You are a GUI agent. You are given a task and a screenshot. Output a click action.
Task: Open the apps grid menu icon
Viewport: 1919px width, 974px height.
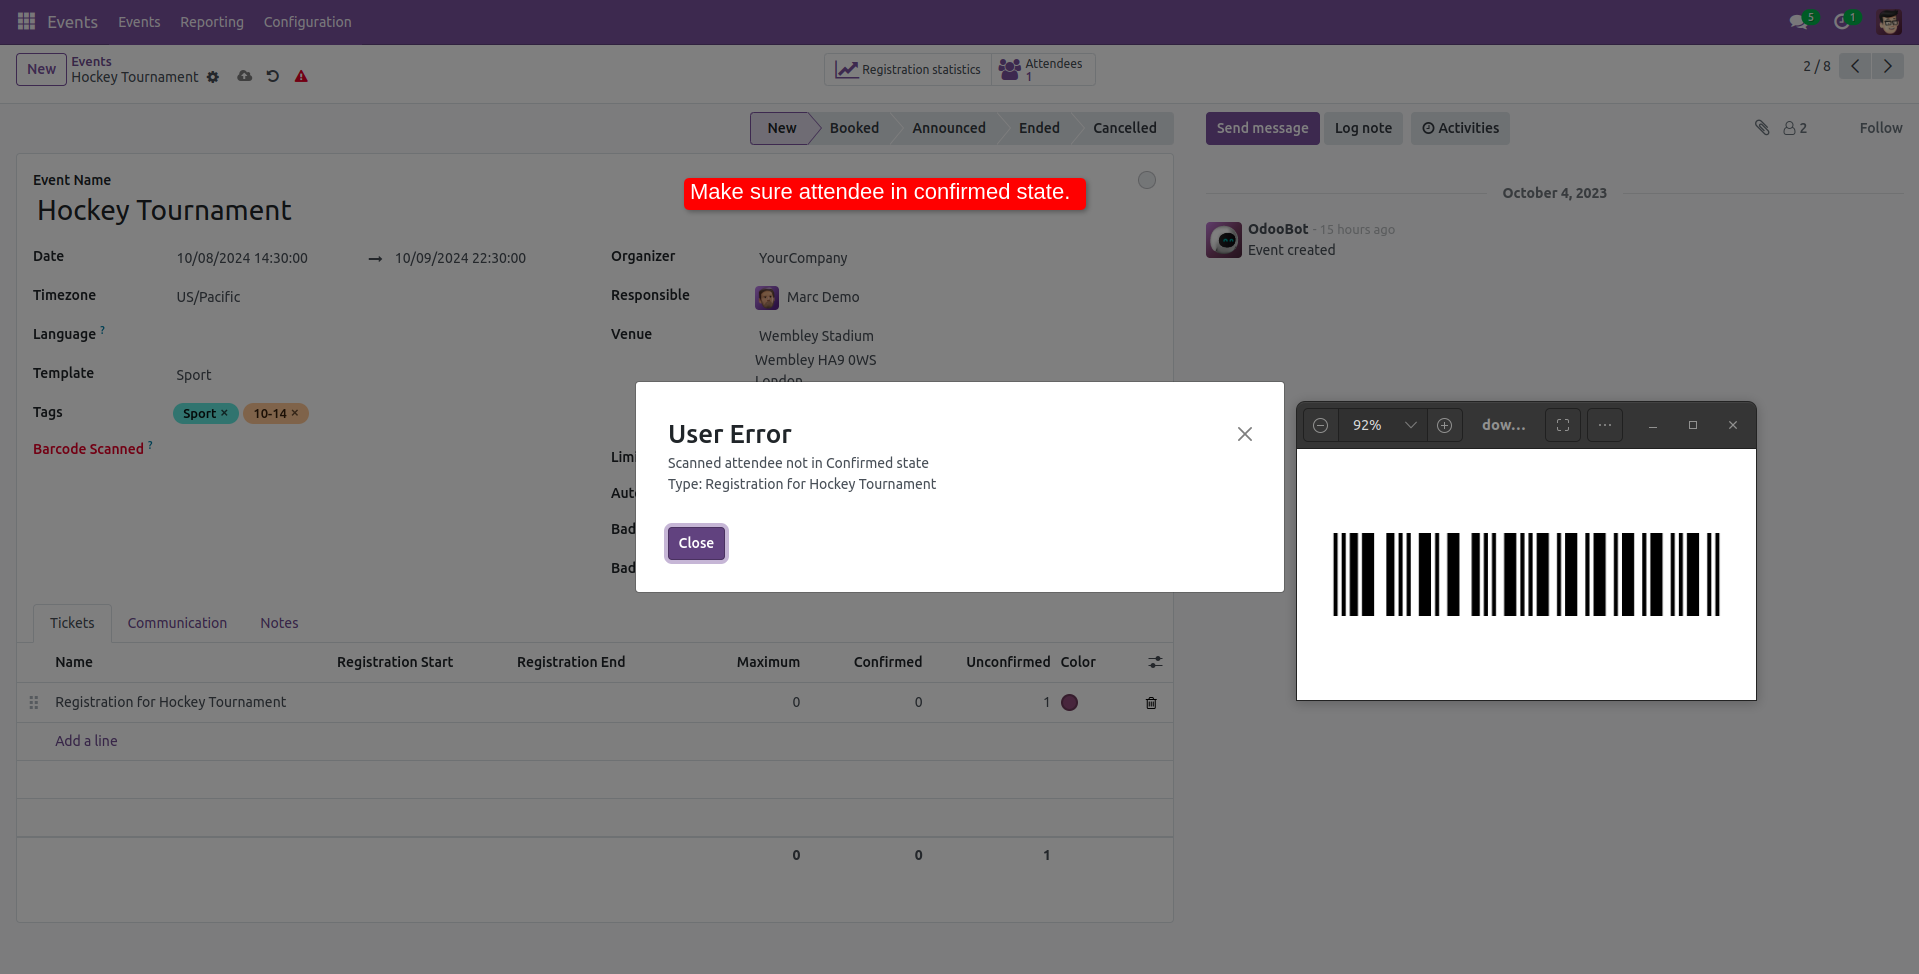(26, 21)
